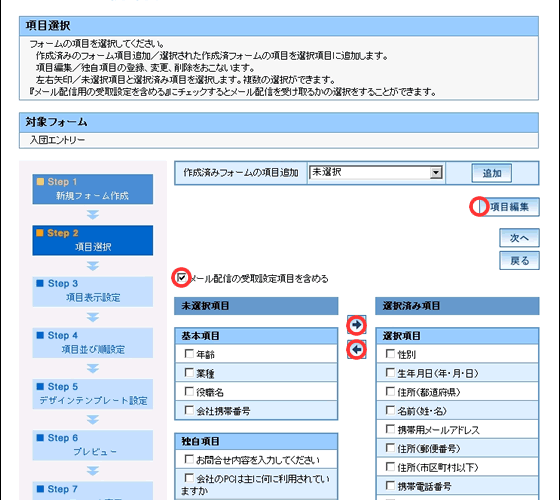Screen dimensions: 560x500
Task: Click the double chevron below Step 4
Action: pos(93,369)
